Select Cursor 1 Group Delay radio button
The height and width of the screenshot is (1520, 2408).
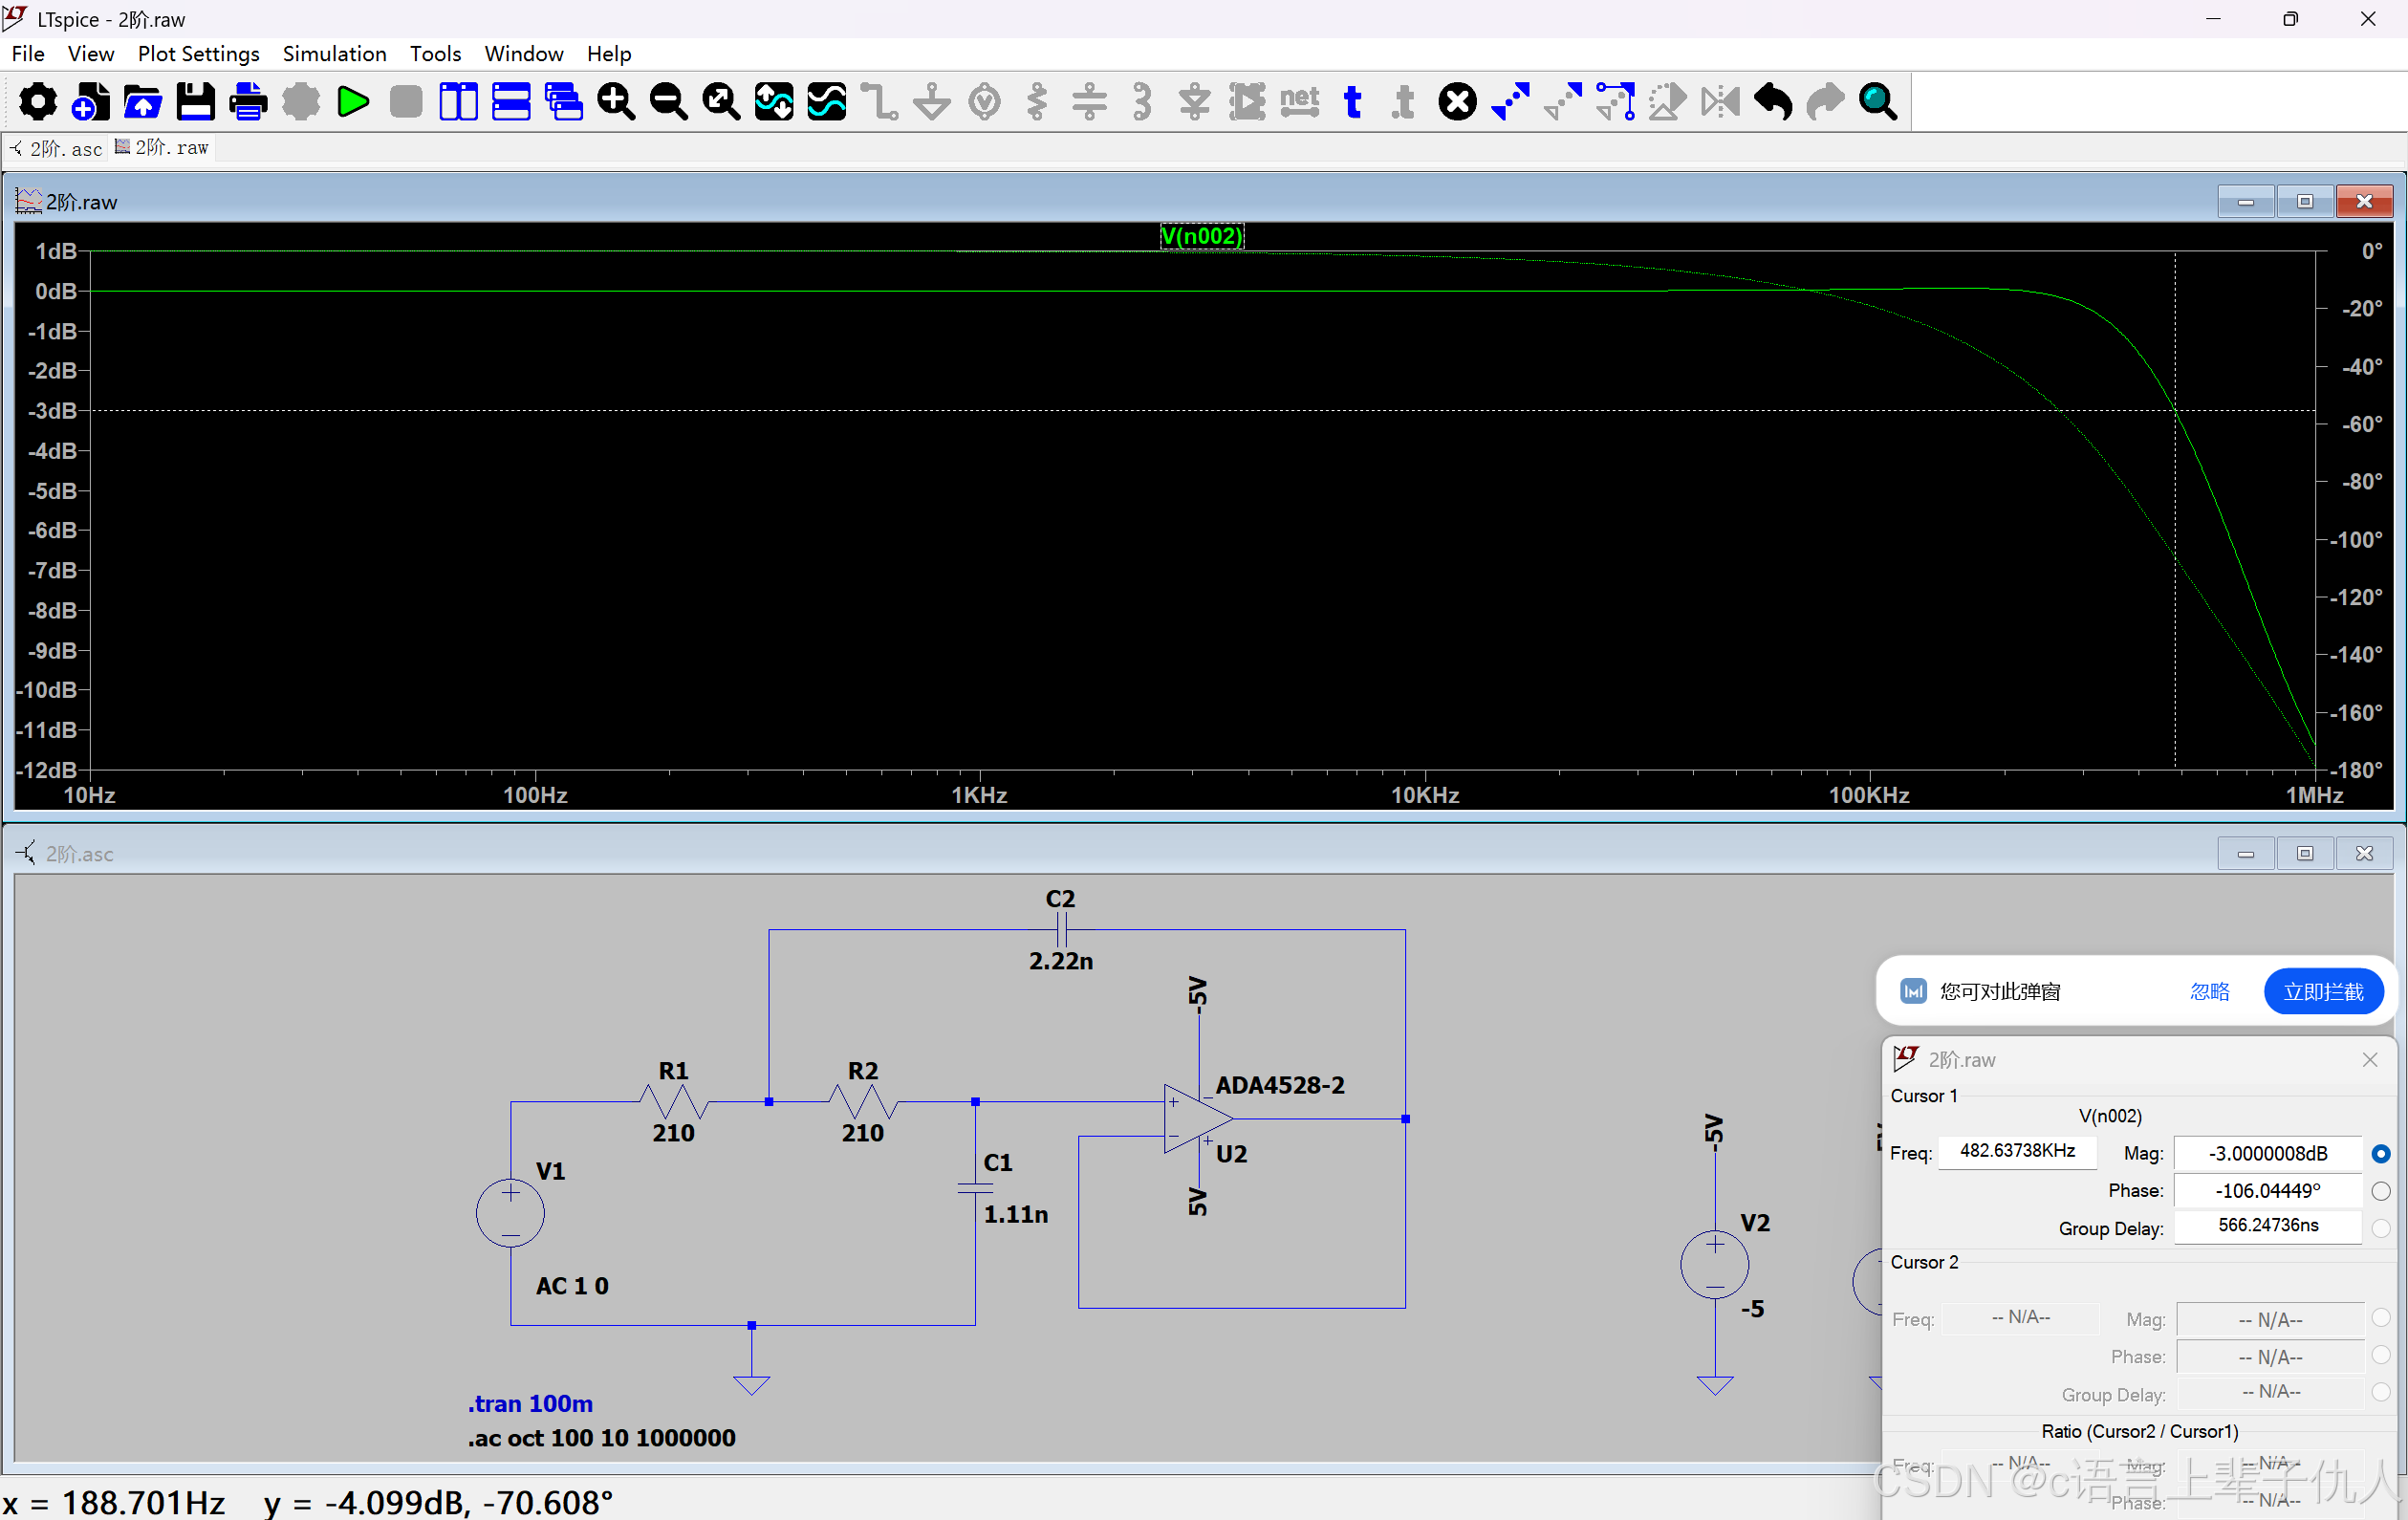[2381, 1228]
